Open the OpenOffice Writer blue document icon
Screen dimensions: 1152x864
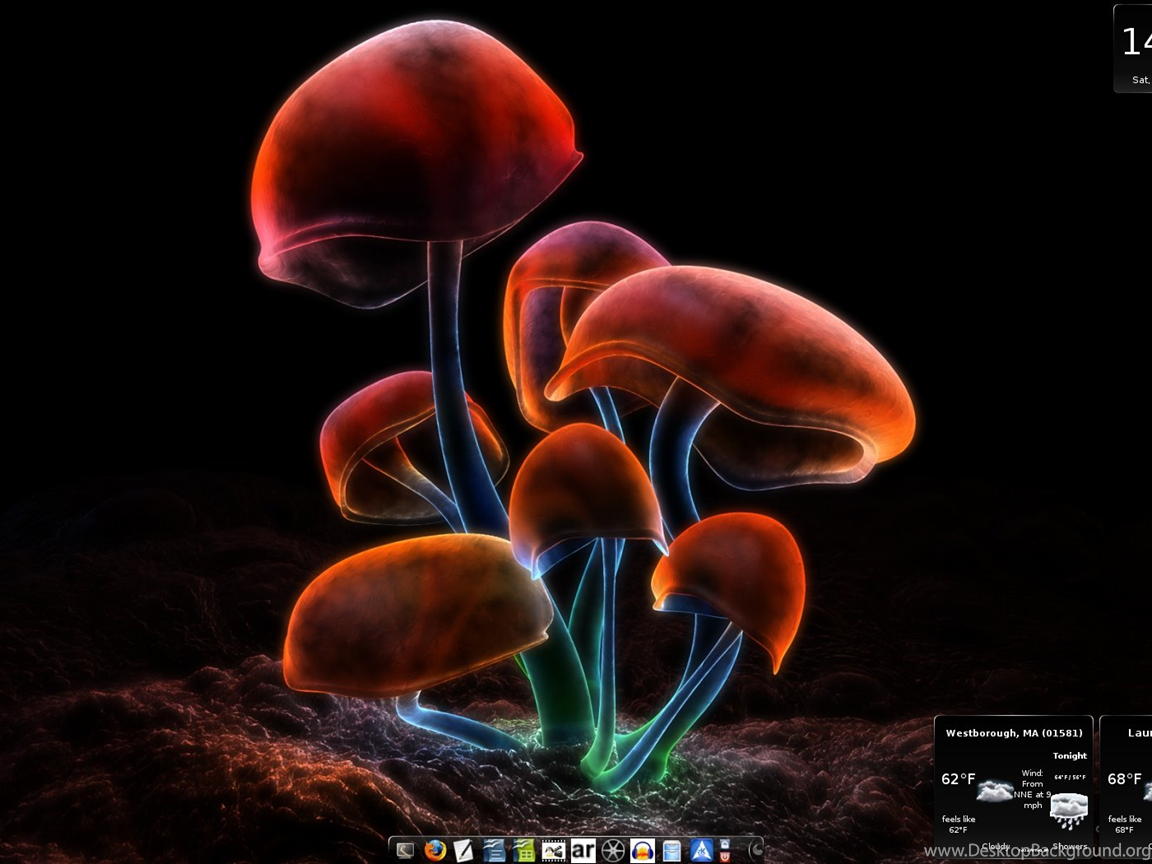493,850
